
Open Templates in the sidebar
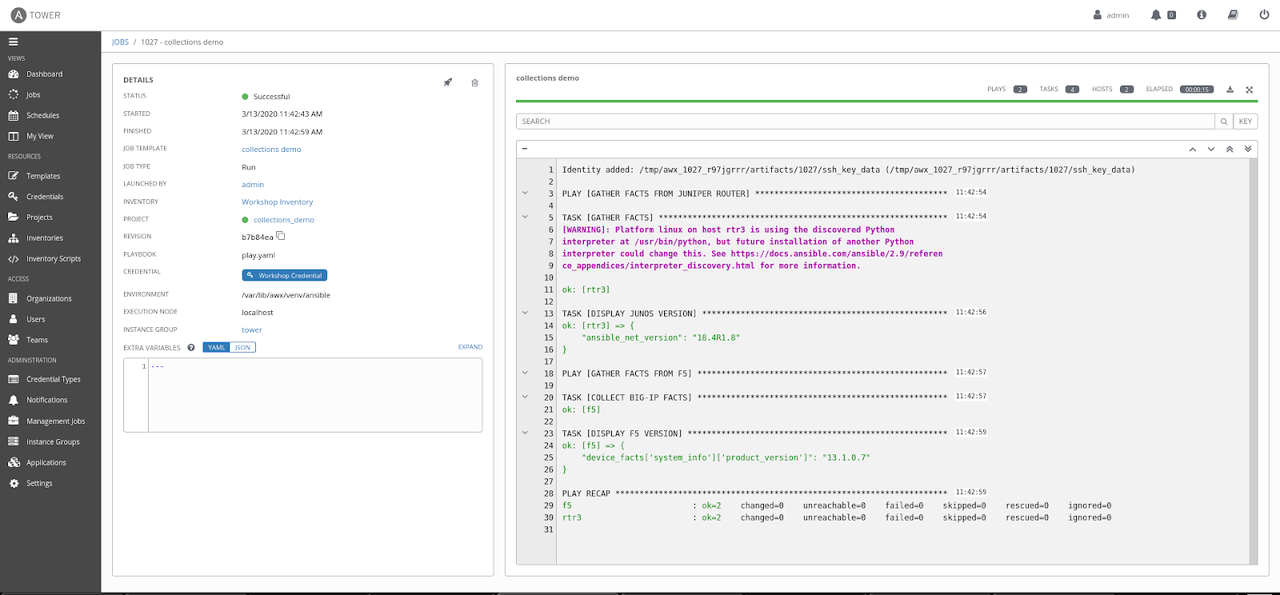pyautogui.click(x=43, y=176)
